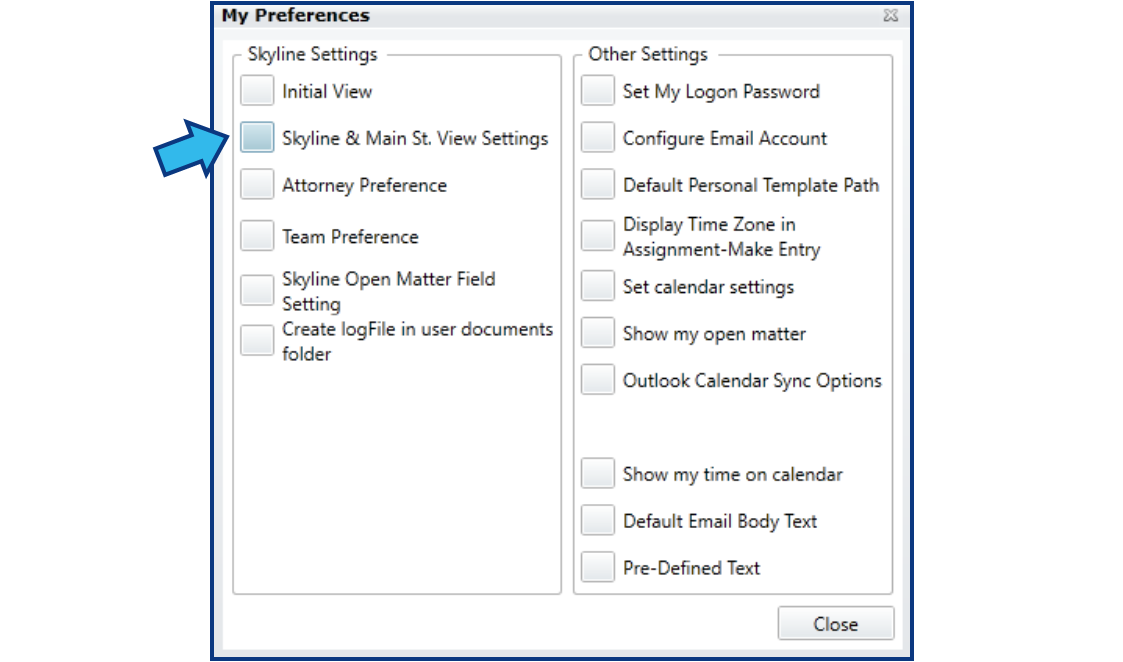The height and width of the screenshot is (662, 1123).
Task: Open Attorney Preference square button
Action: click(x=257, y=184)
